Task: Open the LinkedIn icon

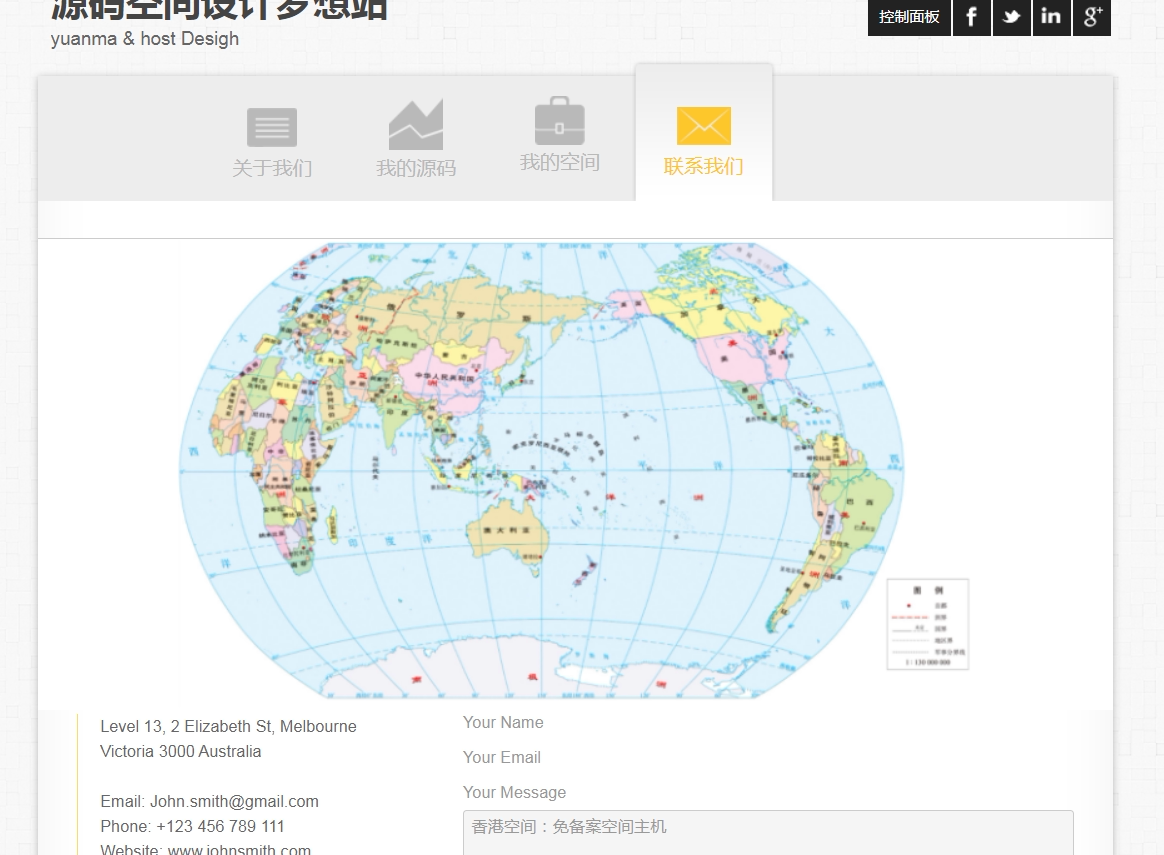Action: pyautogui.click(x=1051, y=16)
